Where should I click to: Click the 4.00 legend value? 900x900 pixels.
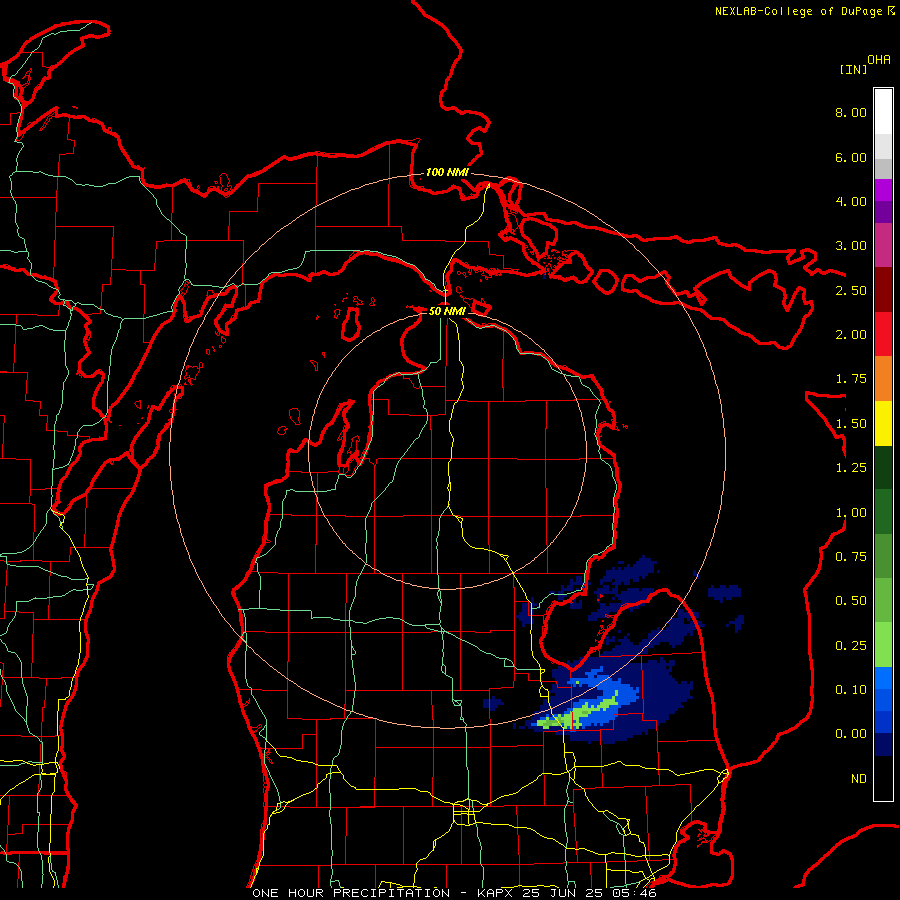point(851,201)
